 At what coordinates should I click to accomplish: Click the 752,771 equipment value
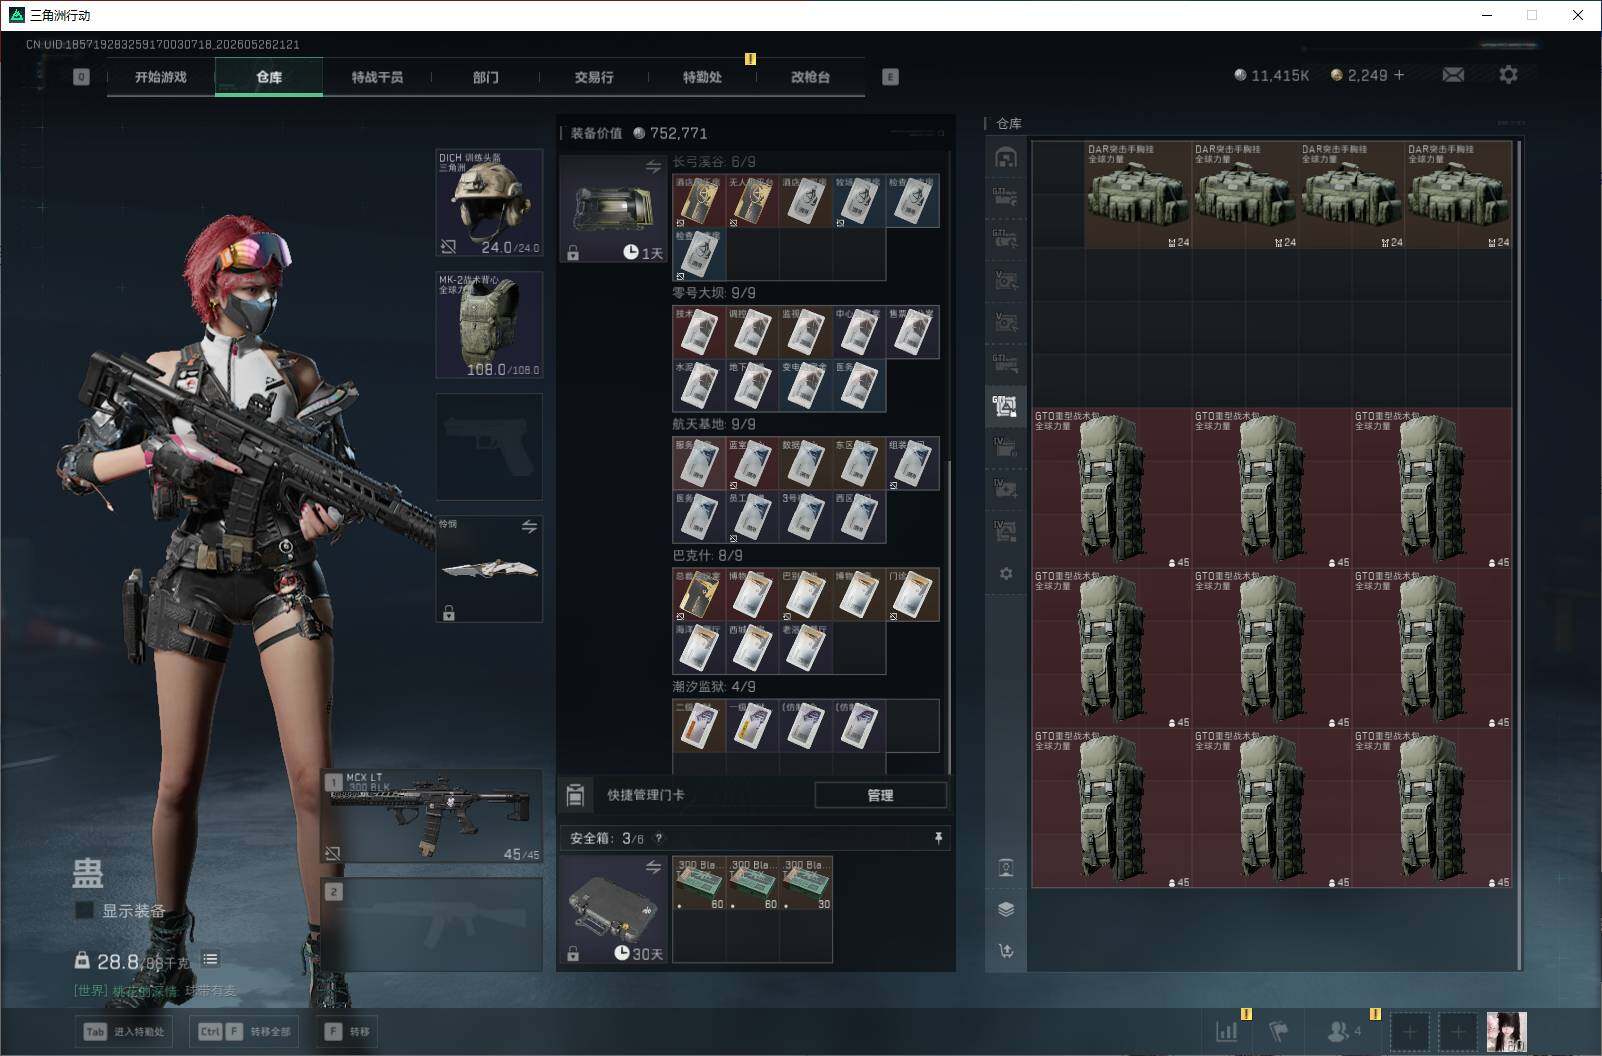click(x=679, y=134)
